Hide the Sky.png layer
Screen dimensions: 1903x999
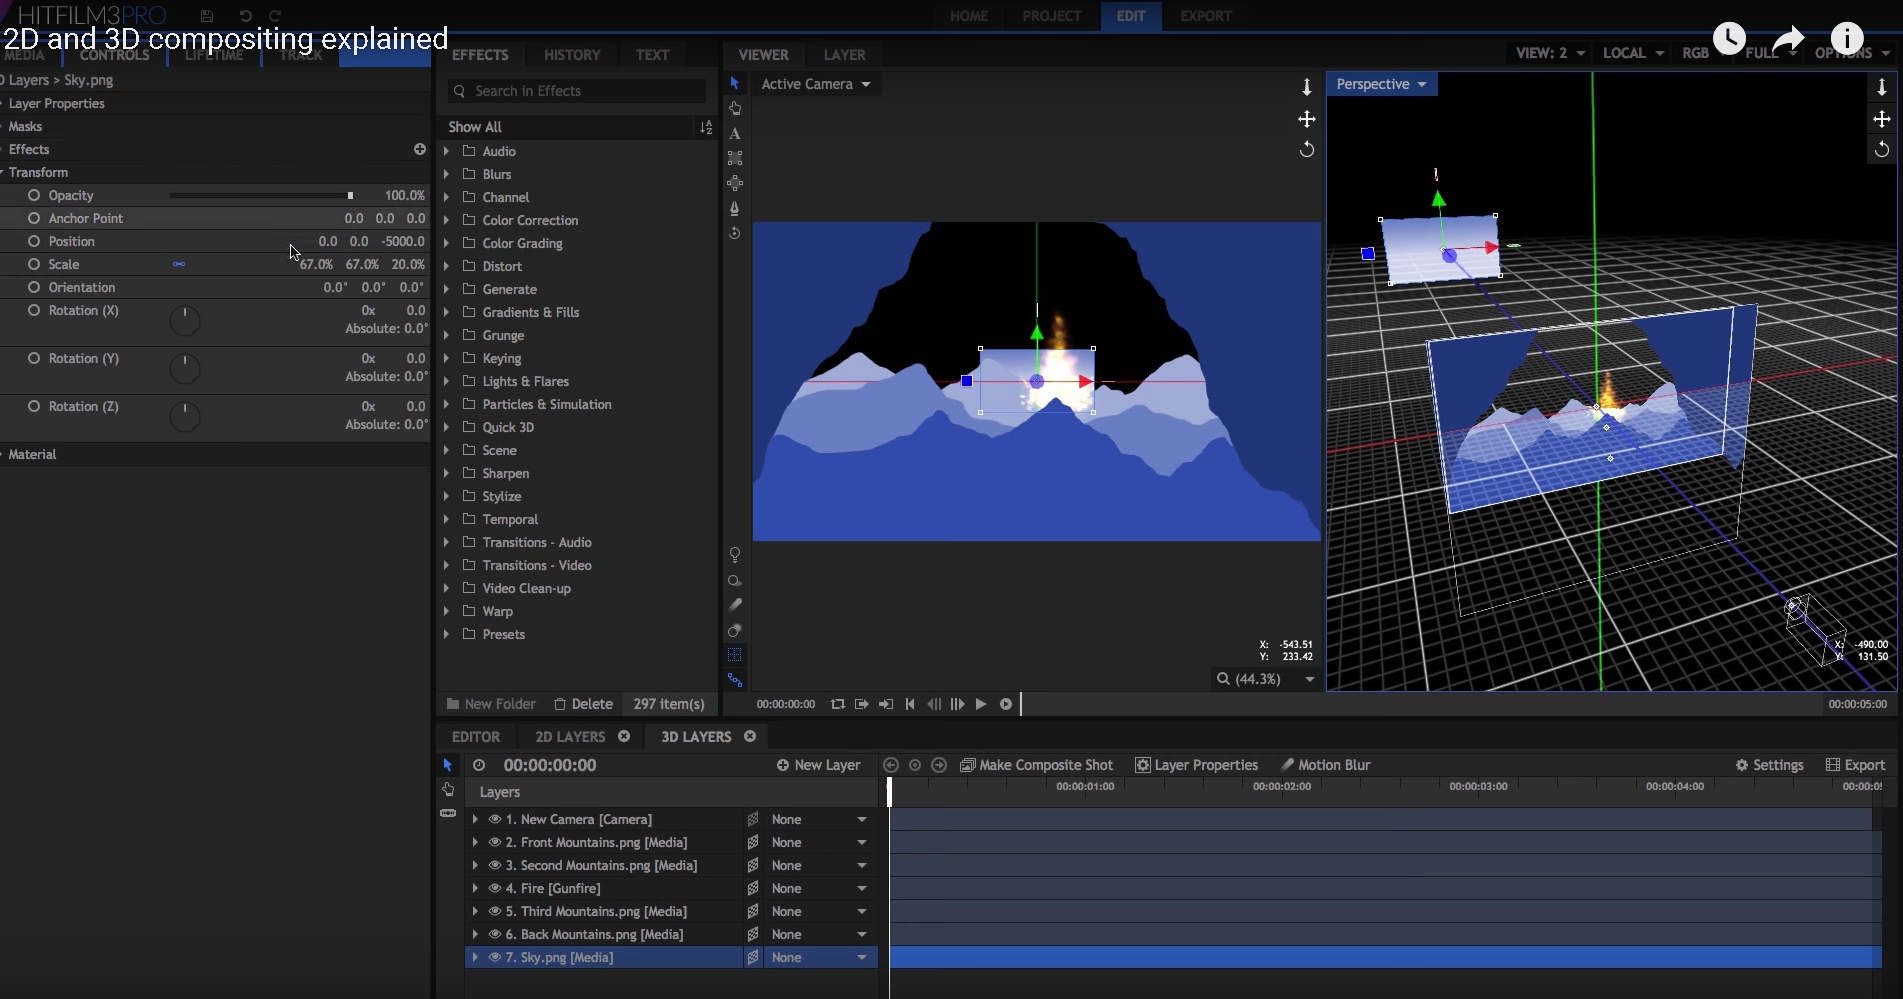coord(495,957)
